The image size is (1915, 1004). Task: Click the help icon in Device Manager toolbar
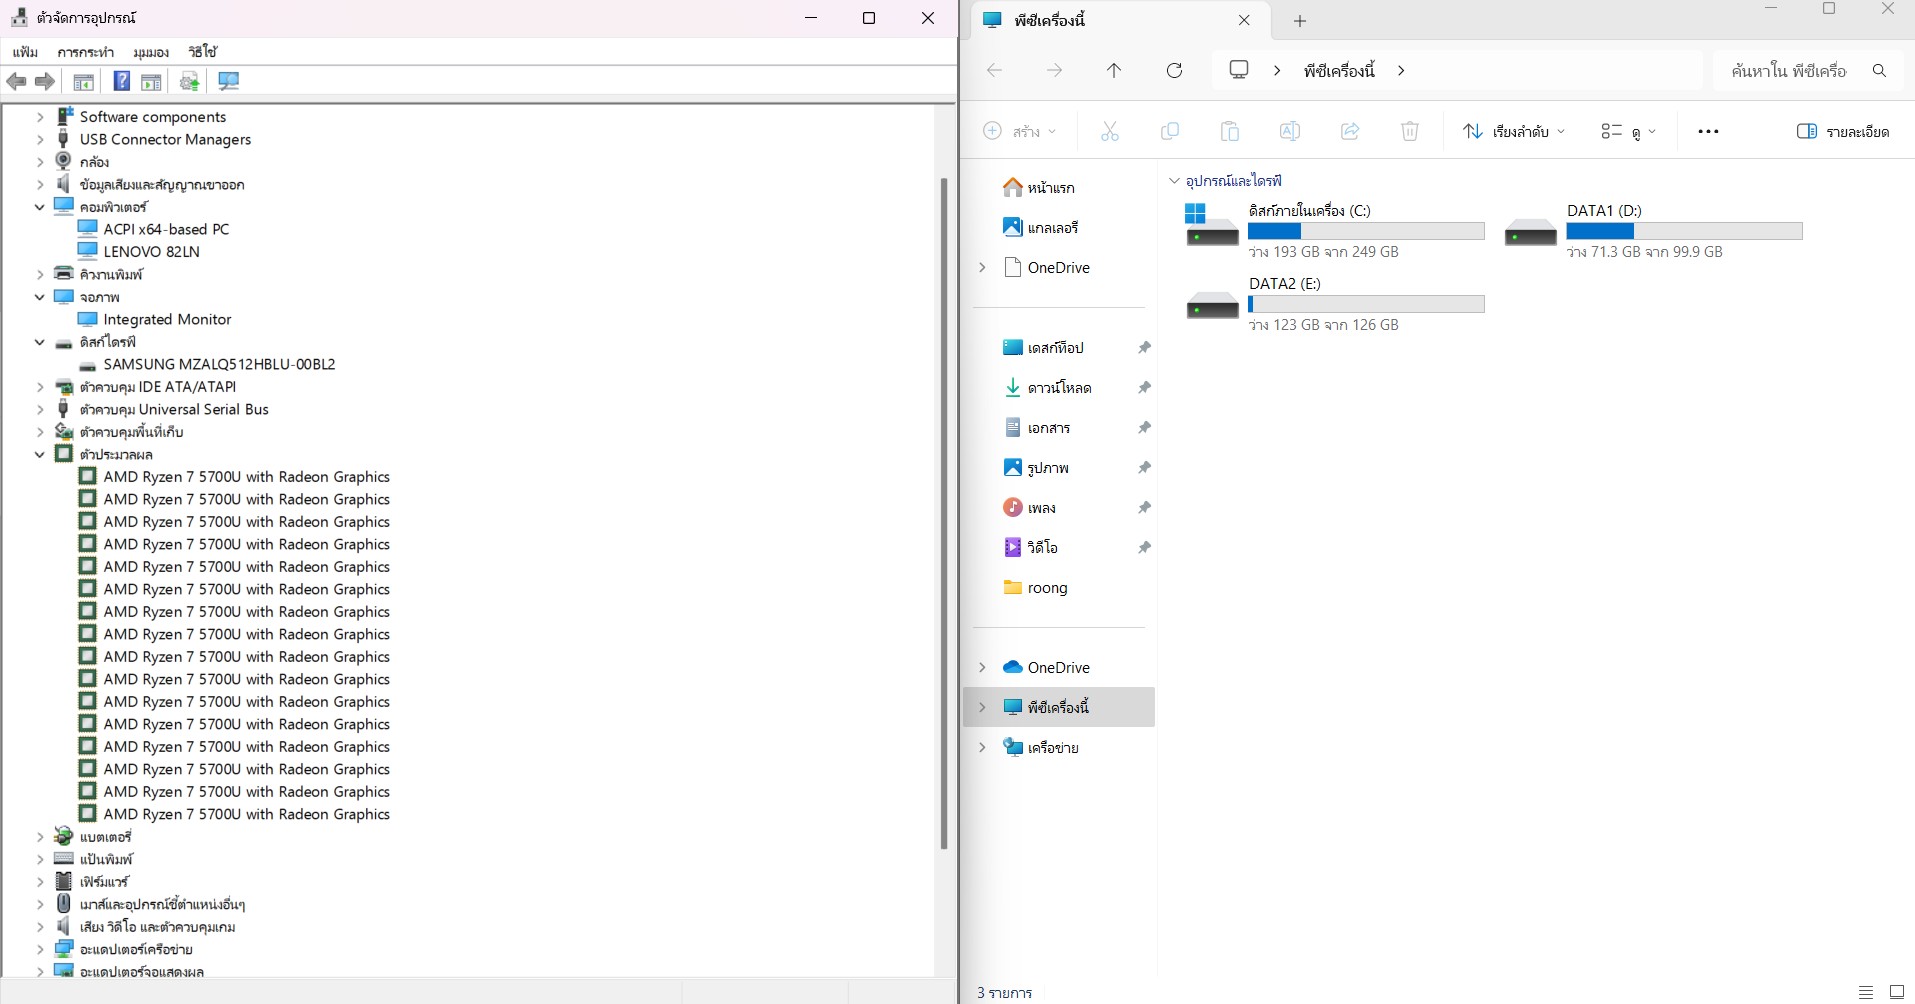point(121,82)
